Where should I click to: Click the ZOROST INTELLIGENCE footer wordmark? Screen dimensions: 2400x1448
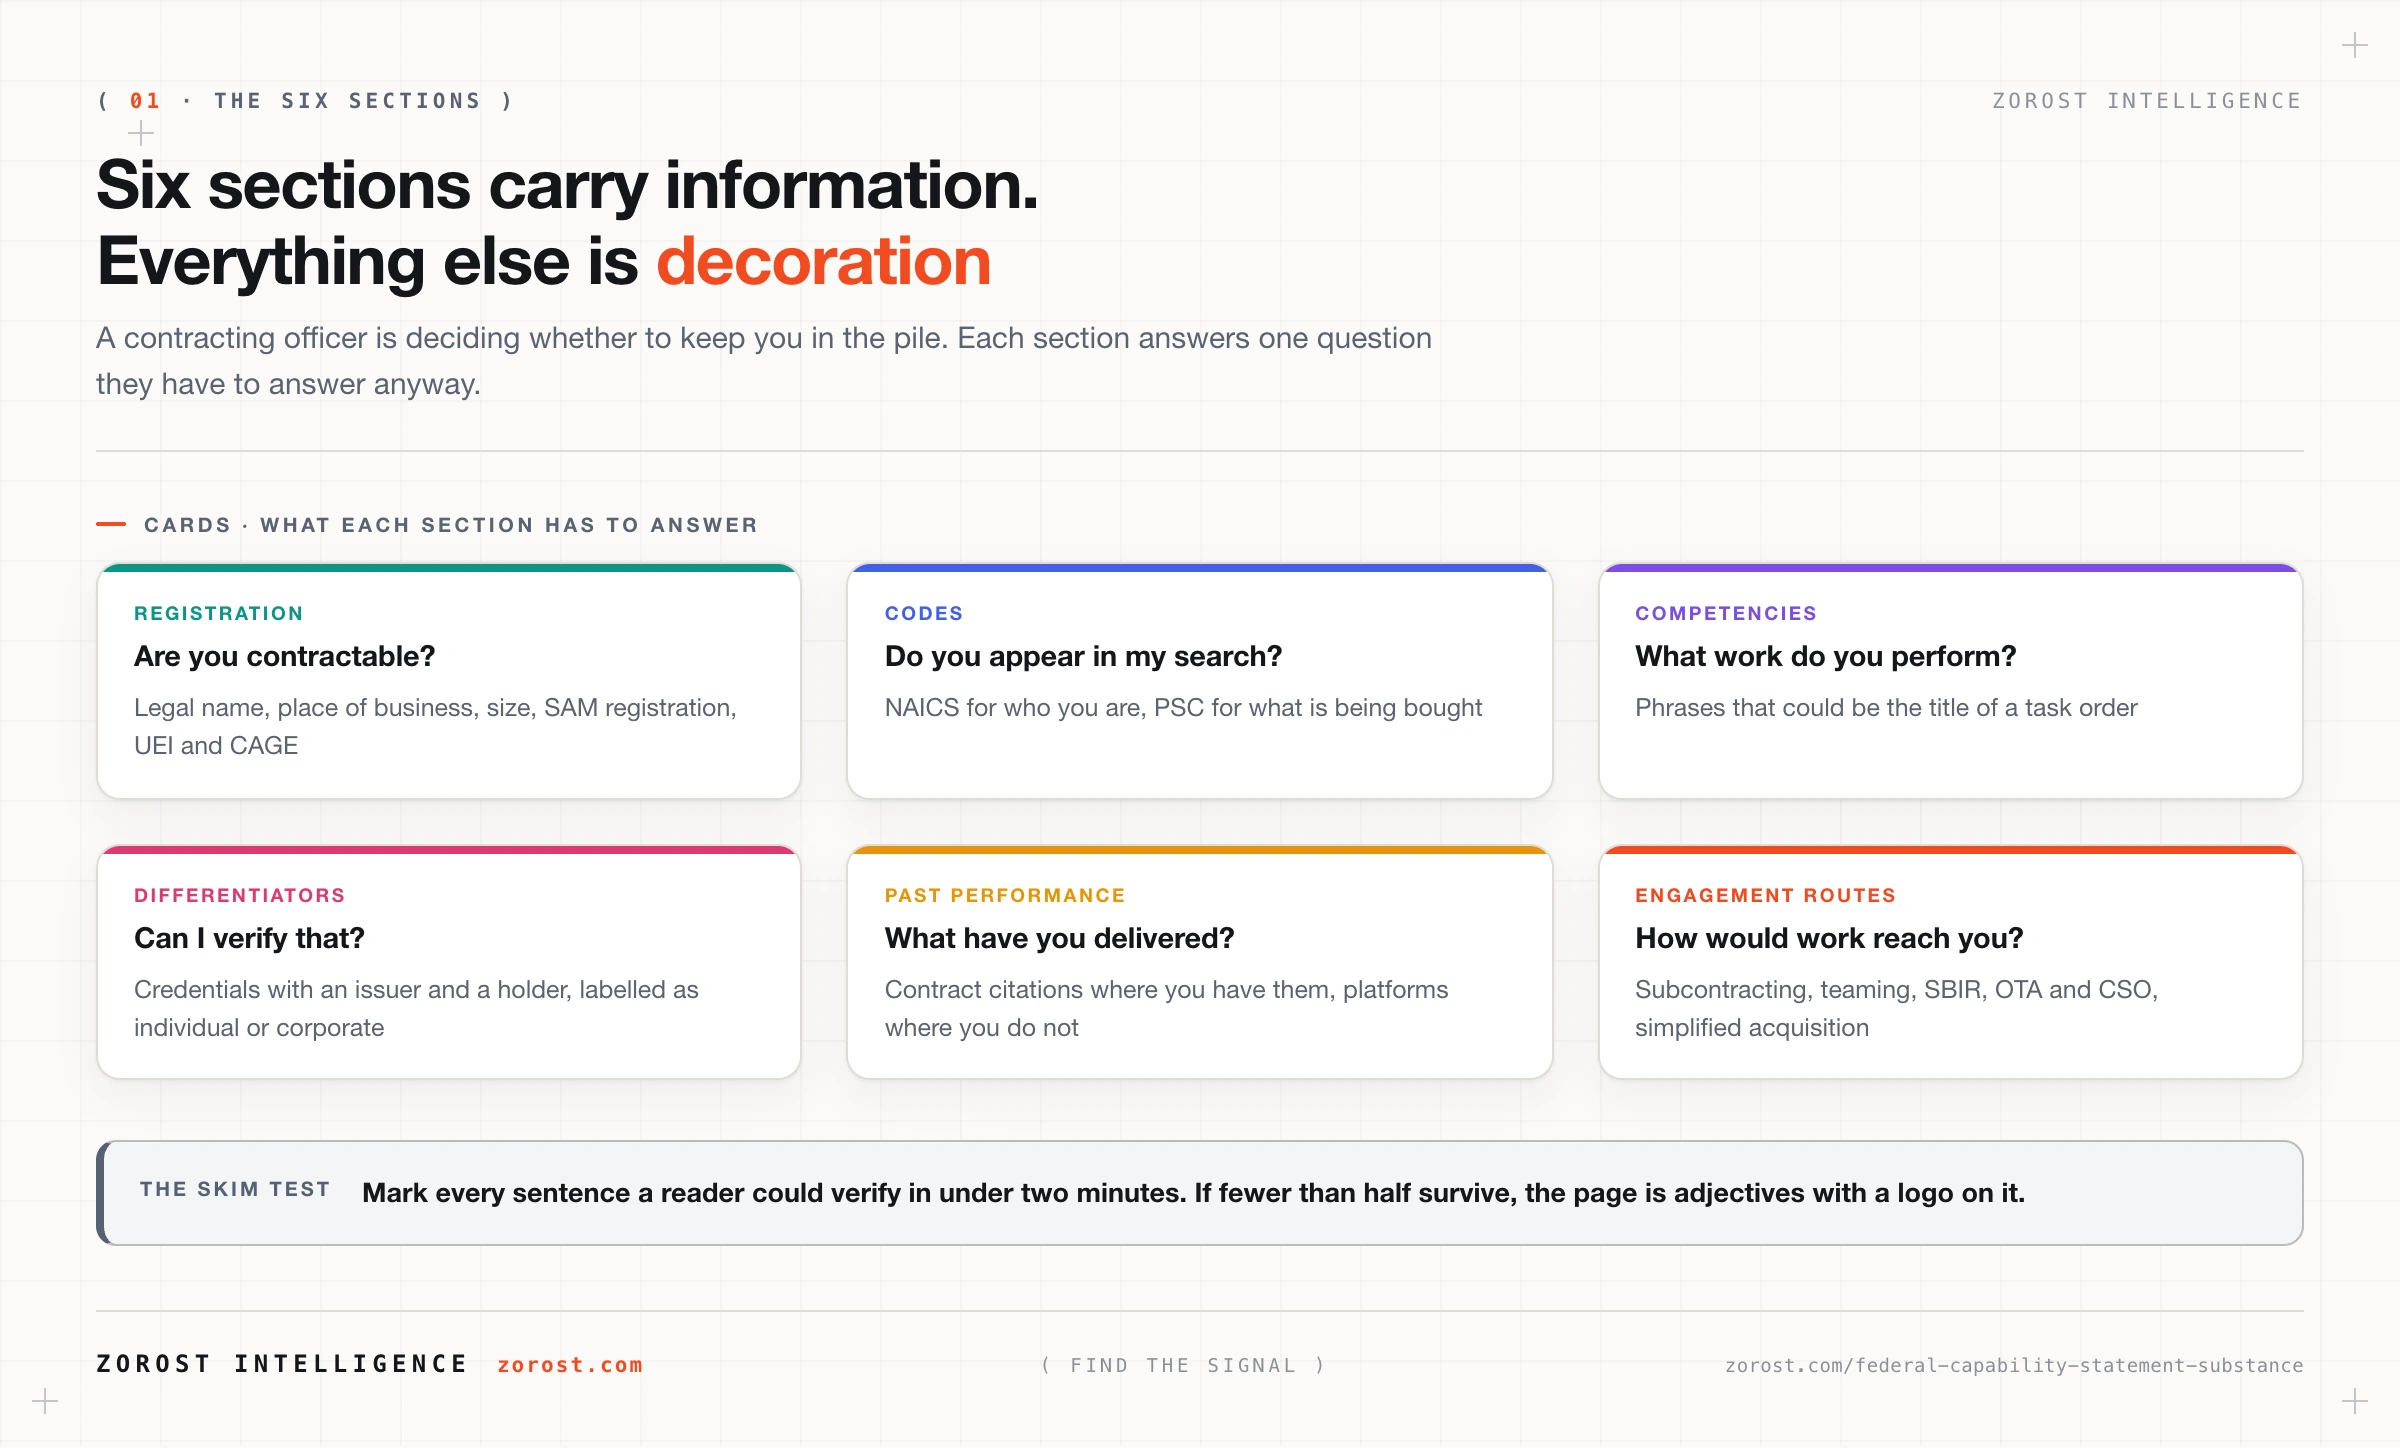click(283, 1364)
